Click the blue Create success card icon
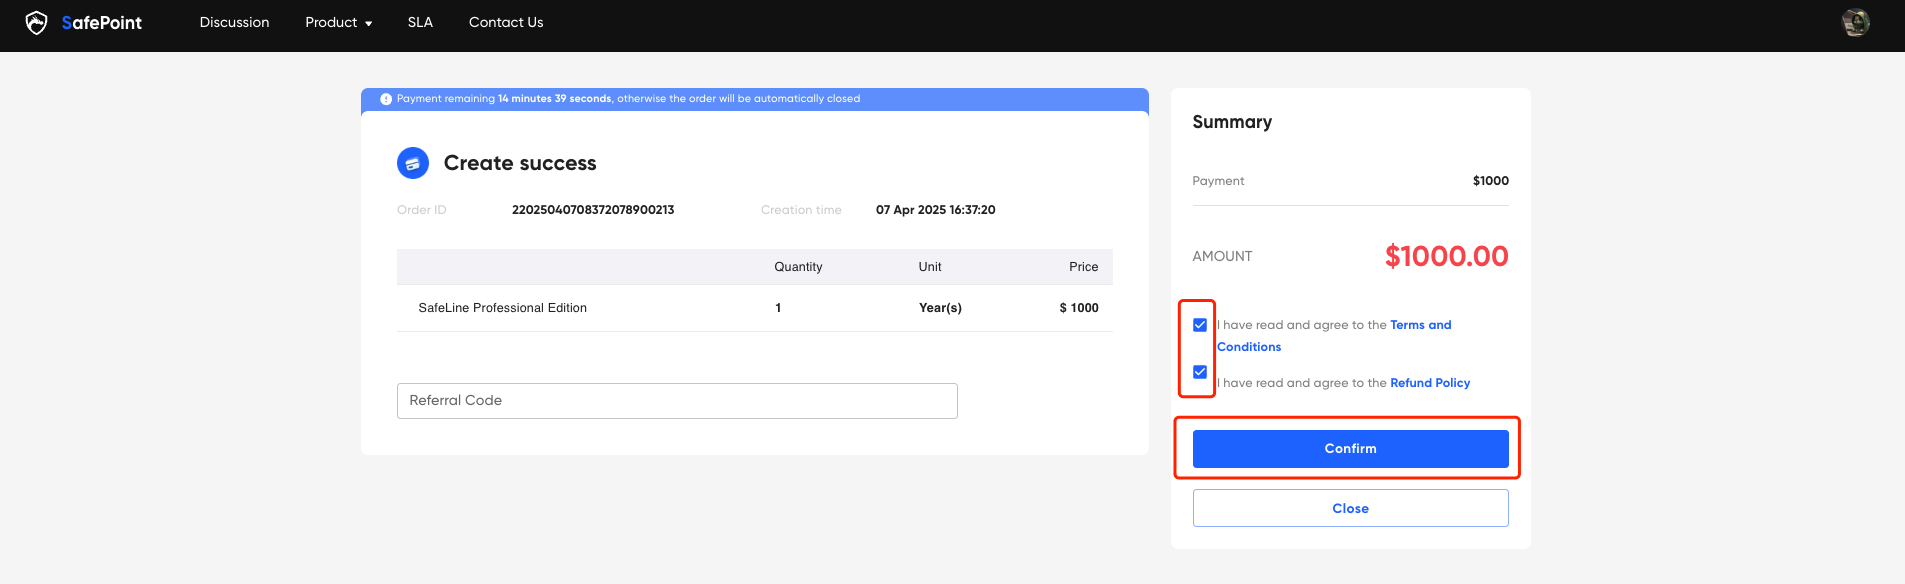Screen dimensions: 1905x584 (413, 163)
